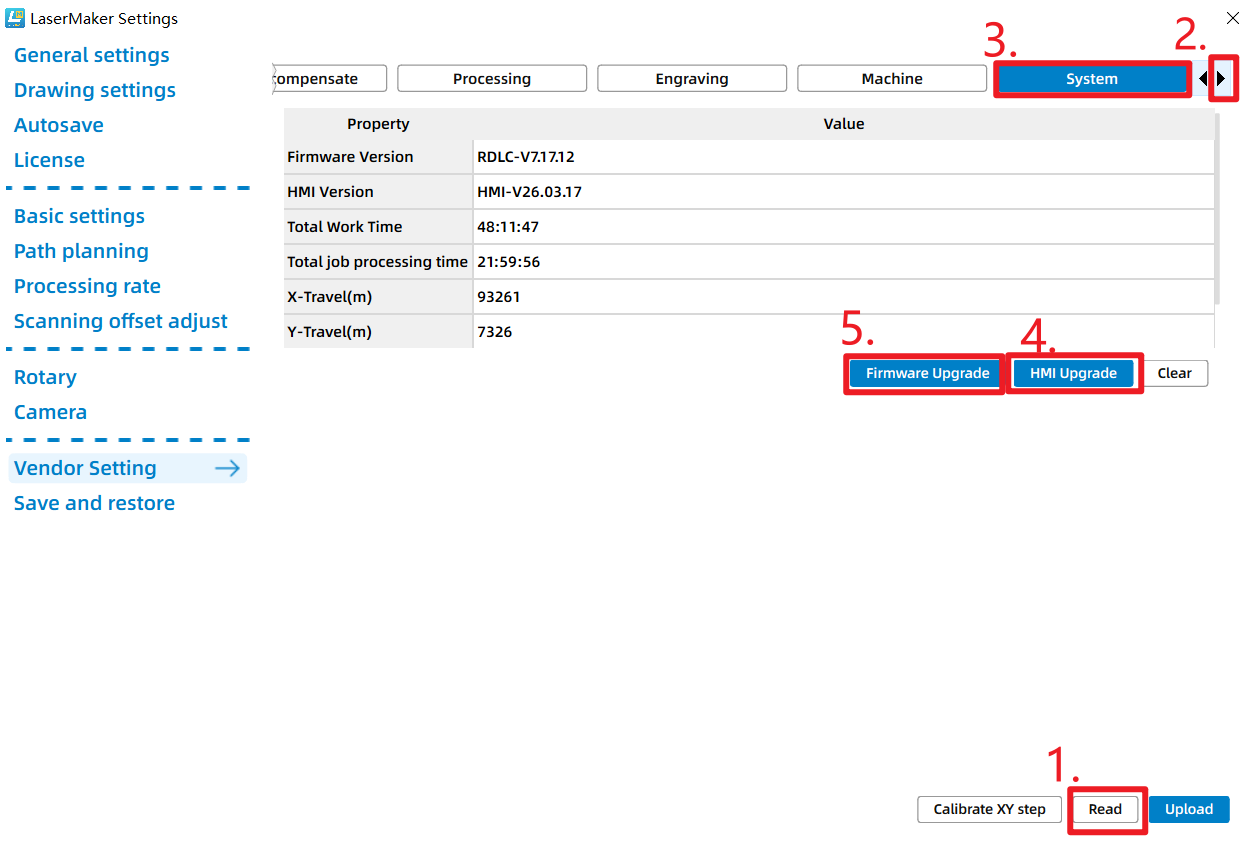The image size is (1252, 842).
Task: Click the property table vertical scrollbar
Action: (1217, 210)
